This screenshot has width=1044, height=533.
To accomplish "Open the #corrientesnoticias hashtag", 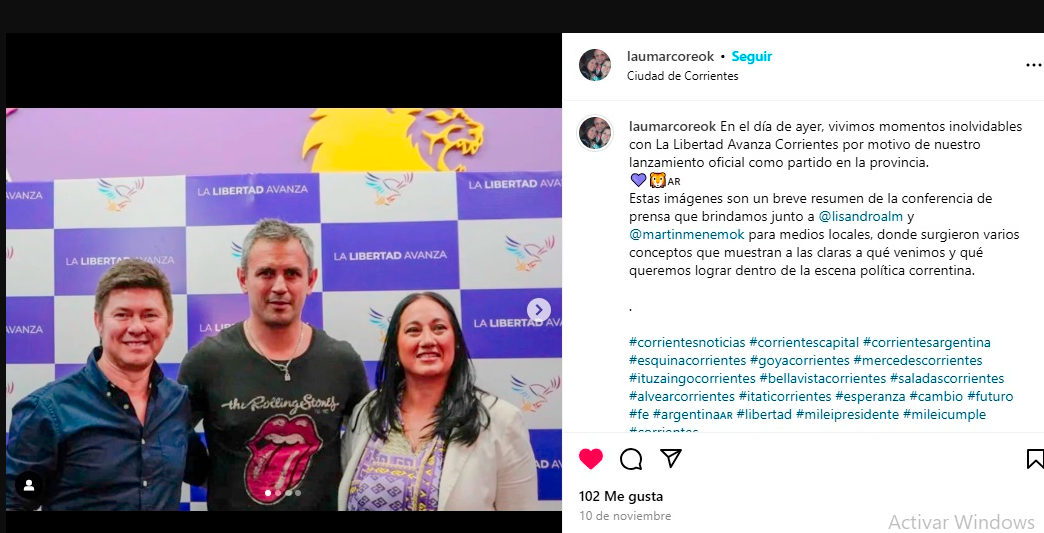I will pyautogui.click(x=687, y=342).
